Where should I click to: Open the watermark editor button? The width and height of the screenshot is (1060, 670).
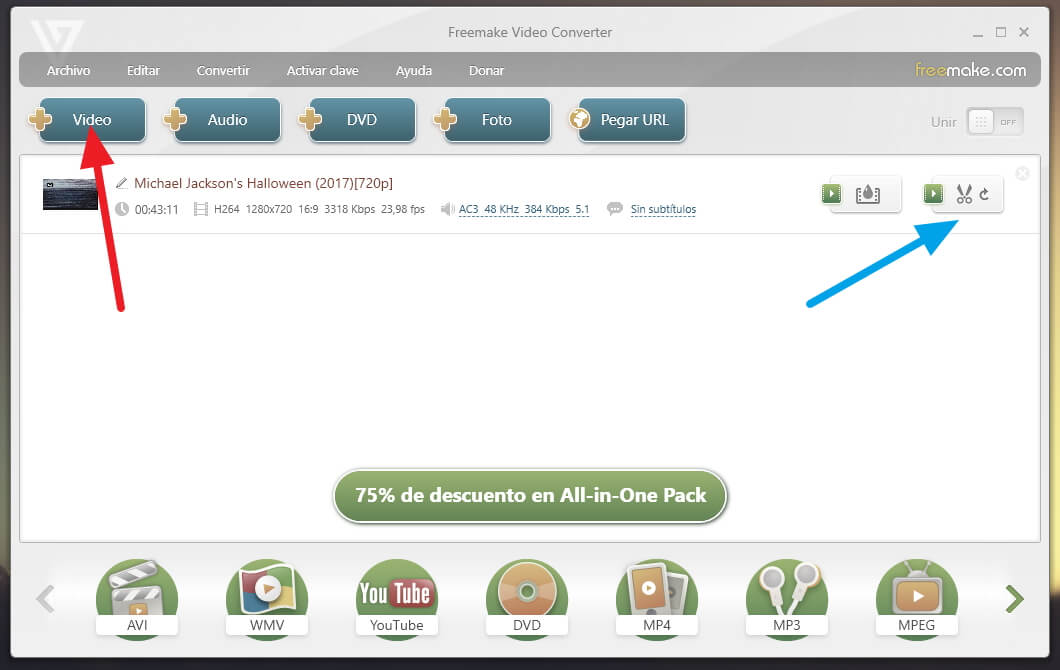[x=866, y=194]
